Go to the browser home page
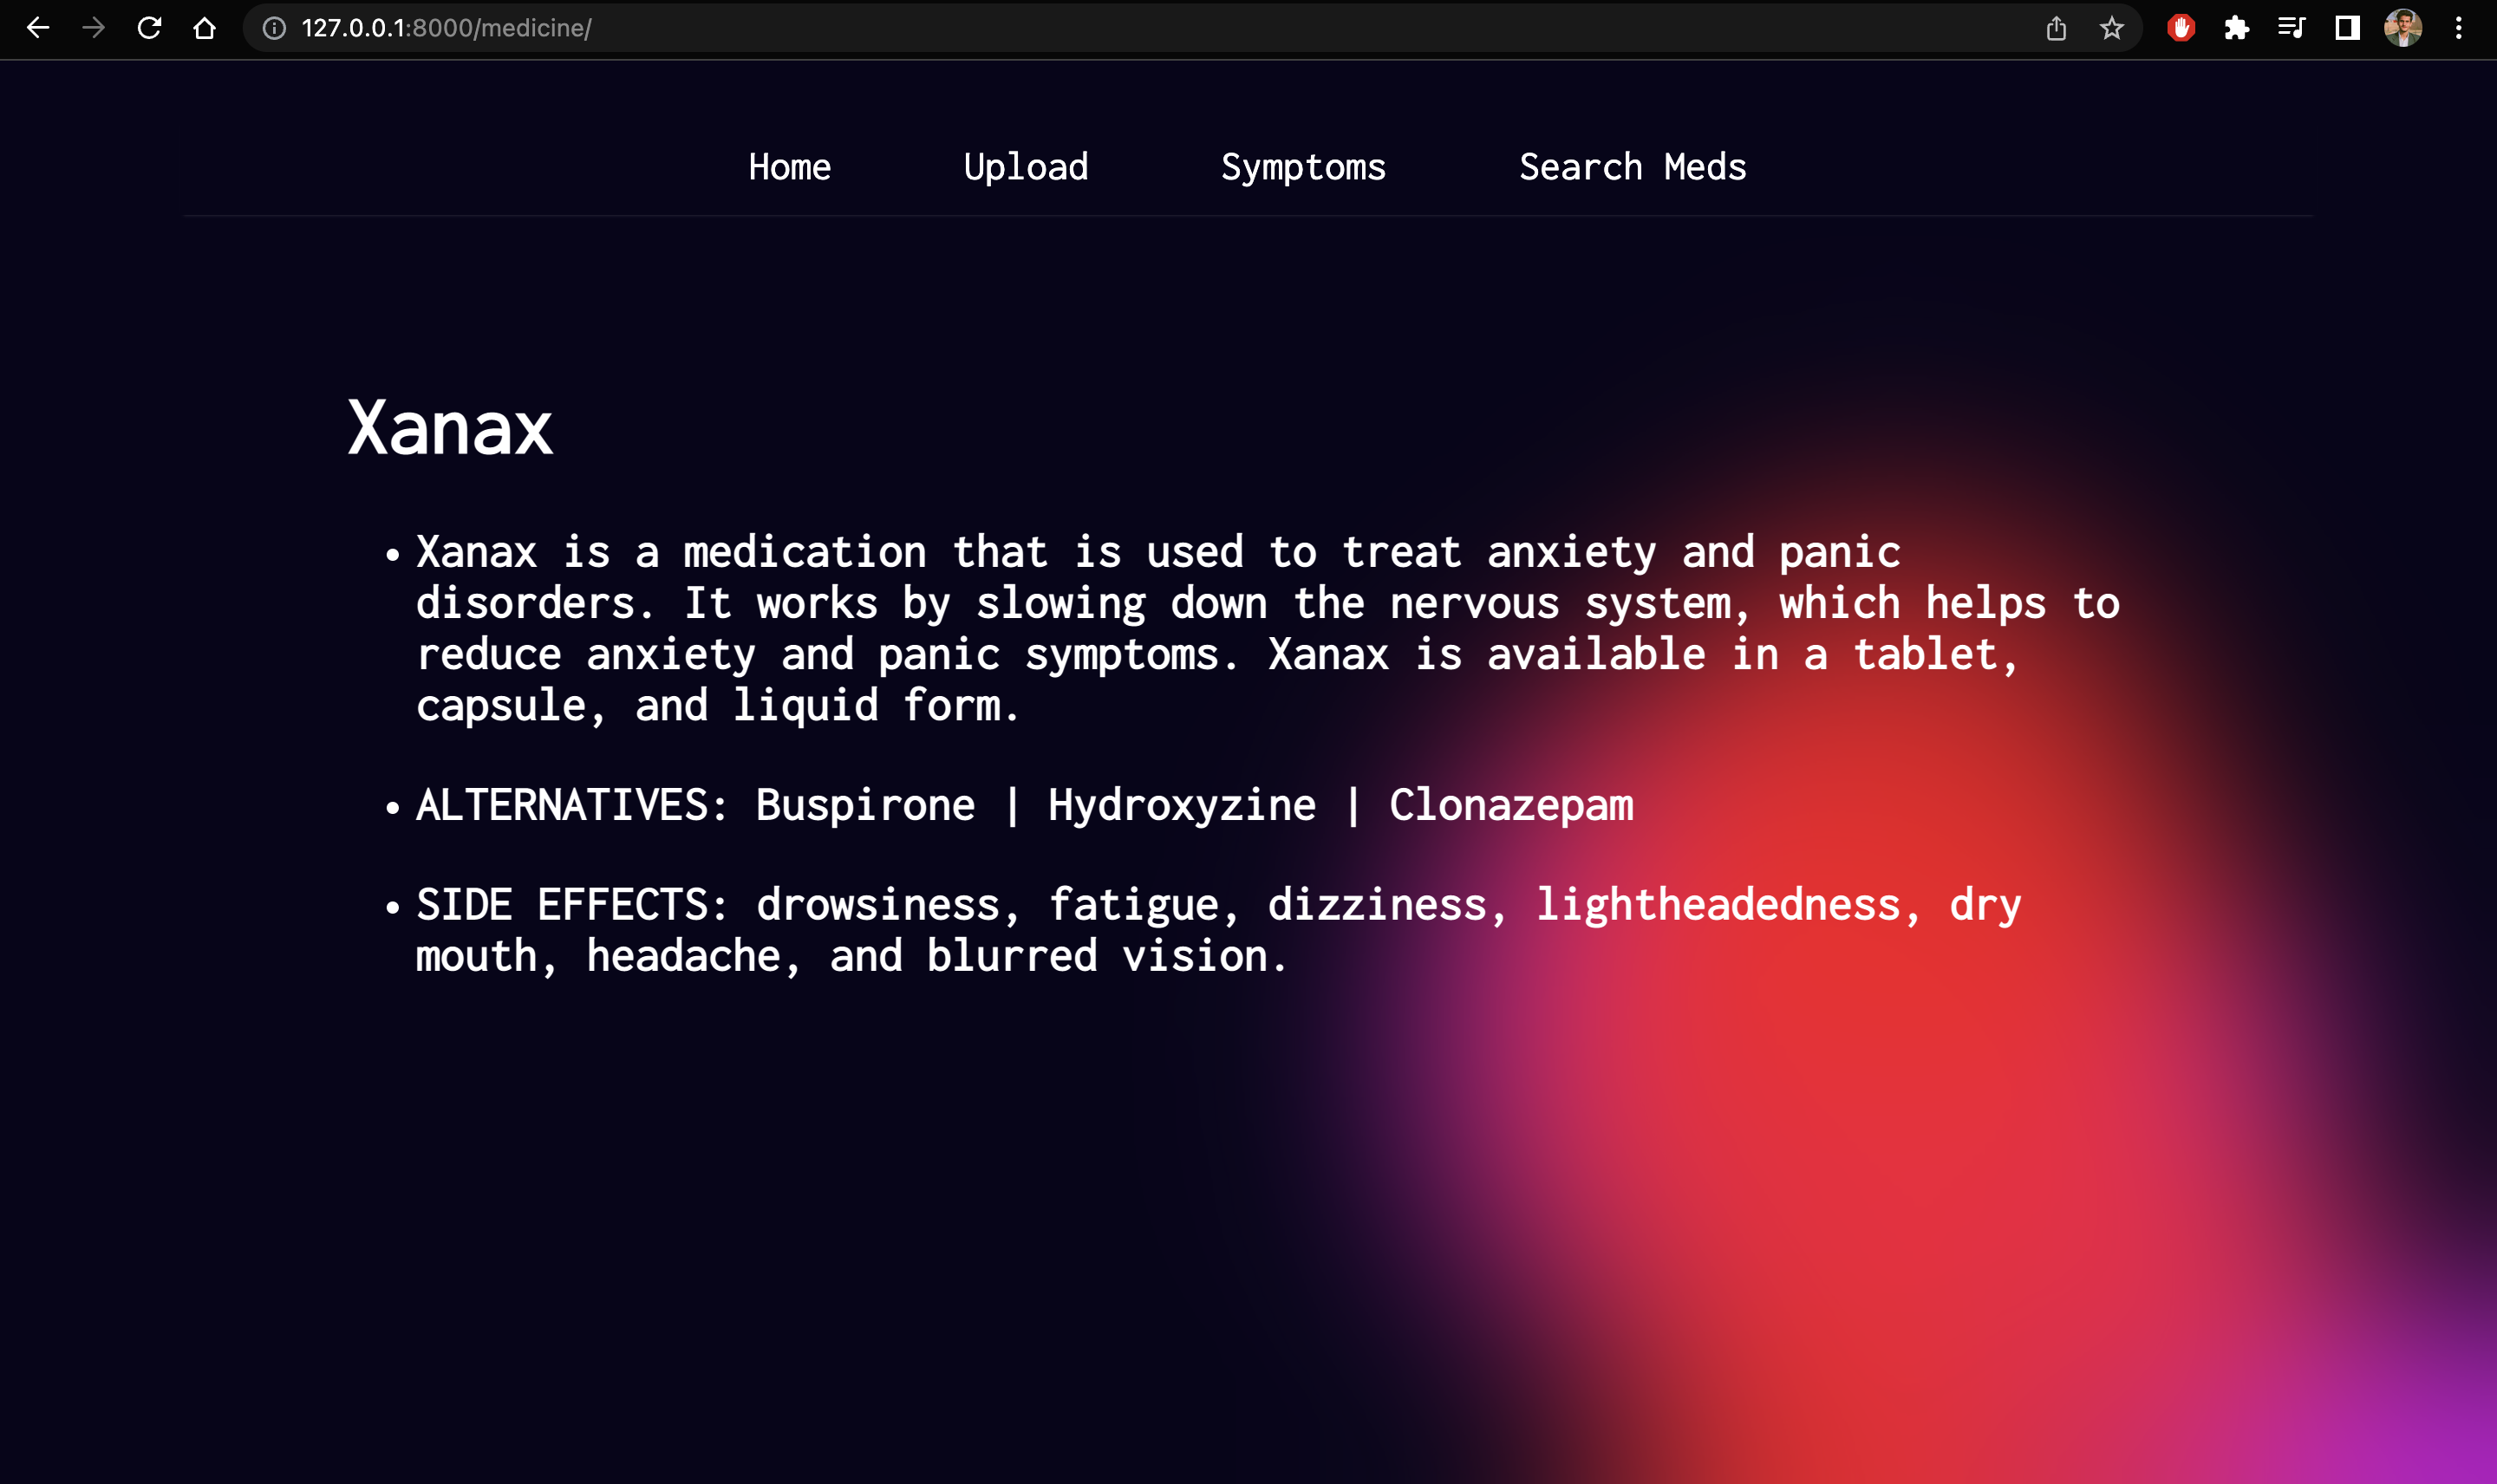This screenshot has width=2497, height=1484. point(205,28)
